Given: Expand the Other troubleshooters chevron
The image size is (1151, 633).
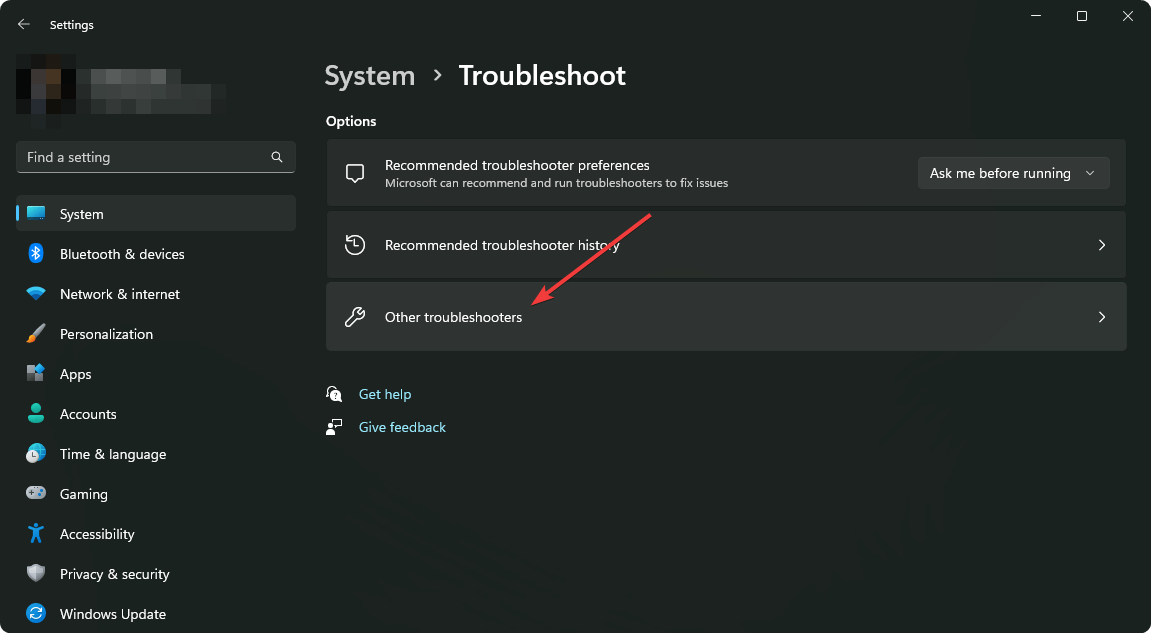Looking at the screenshot, I should (1102, 317).
